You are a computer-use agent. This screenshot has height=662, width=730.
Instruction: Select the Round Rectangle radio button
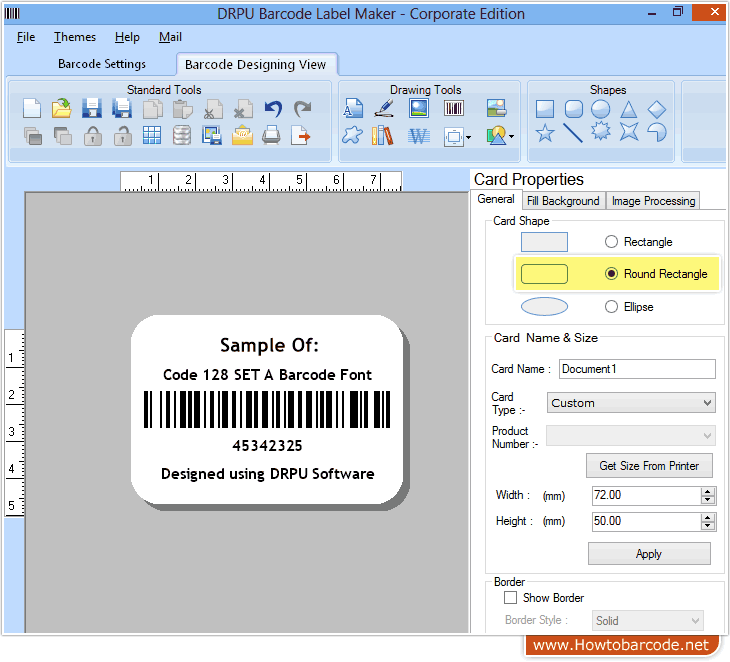pos(611,274)
